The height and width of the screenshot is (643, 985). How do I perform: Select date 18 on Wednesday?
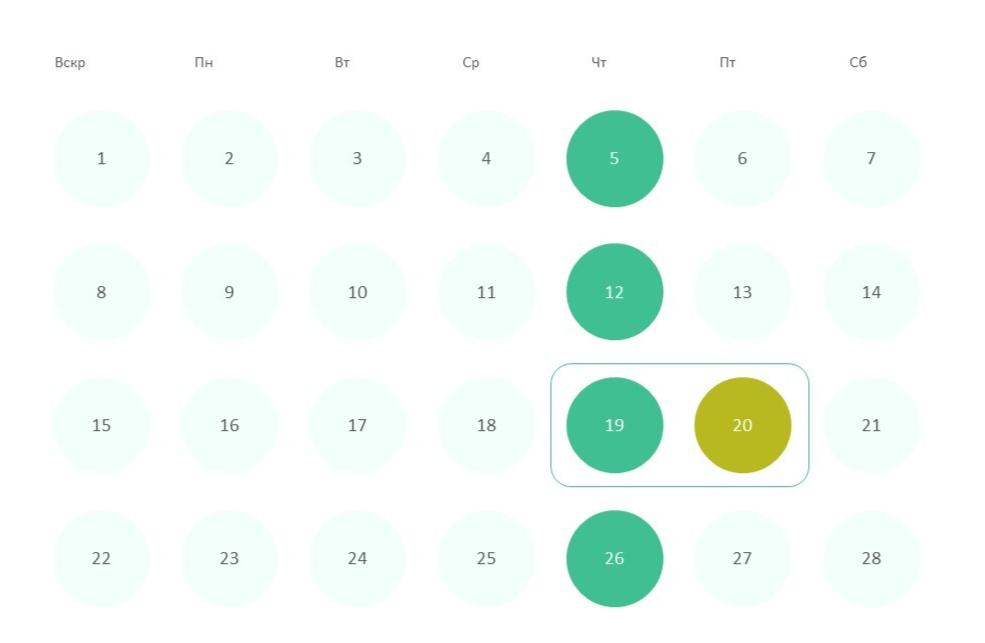(486, 425)
